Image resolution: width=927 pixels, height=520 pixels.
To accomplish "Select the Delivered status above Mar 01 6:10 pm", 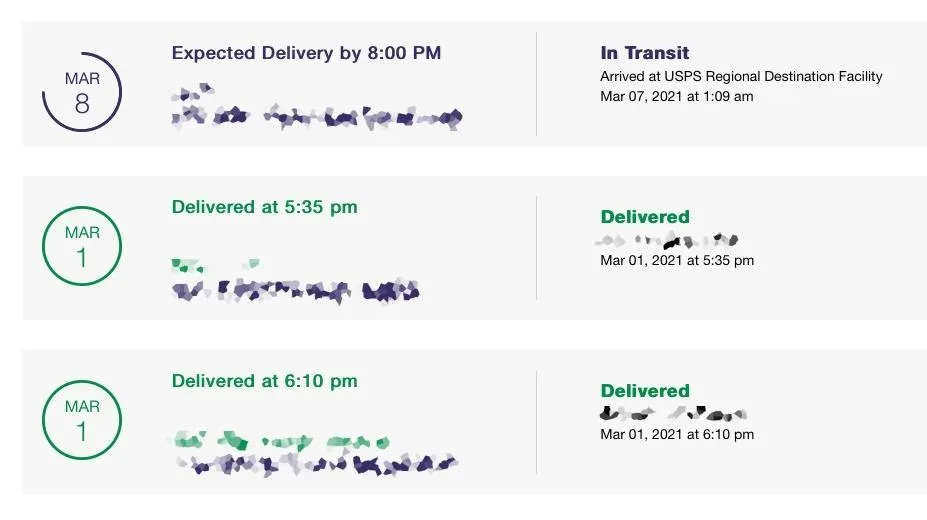I will (x=644, y=391).
